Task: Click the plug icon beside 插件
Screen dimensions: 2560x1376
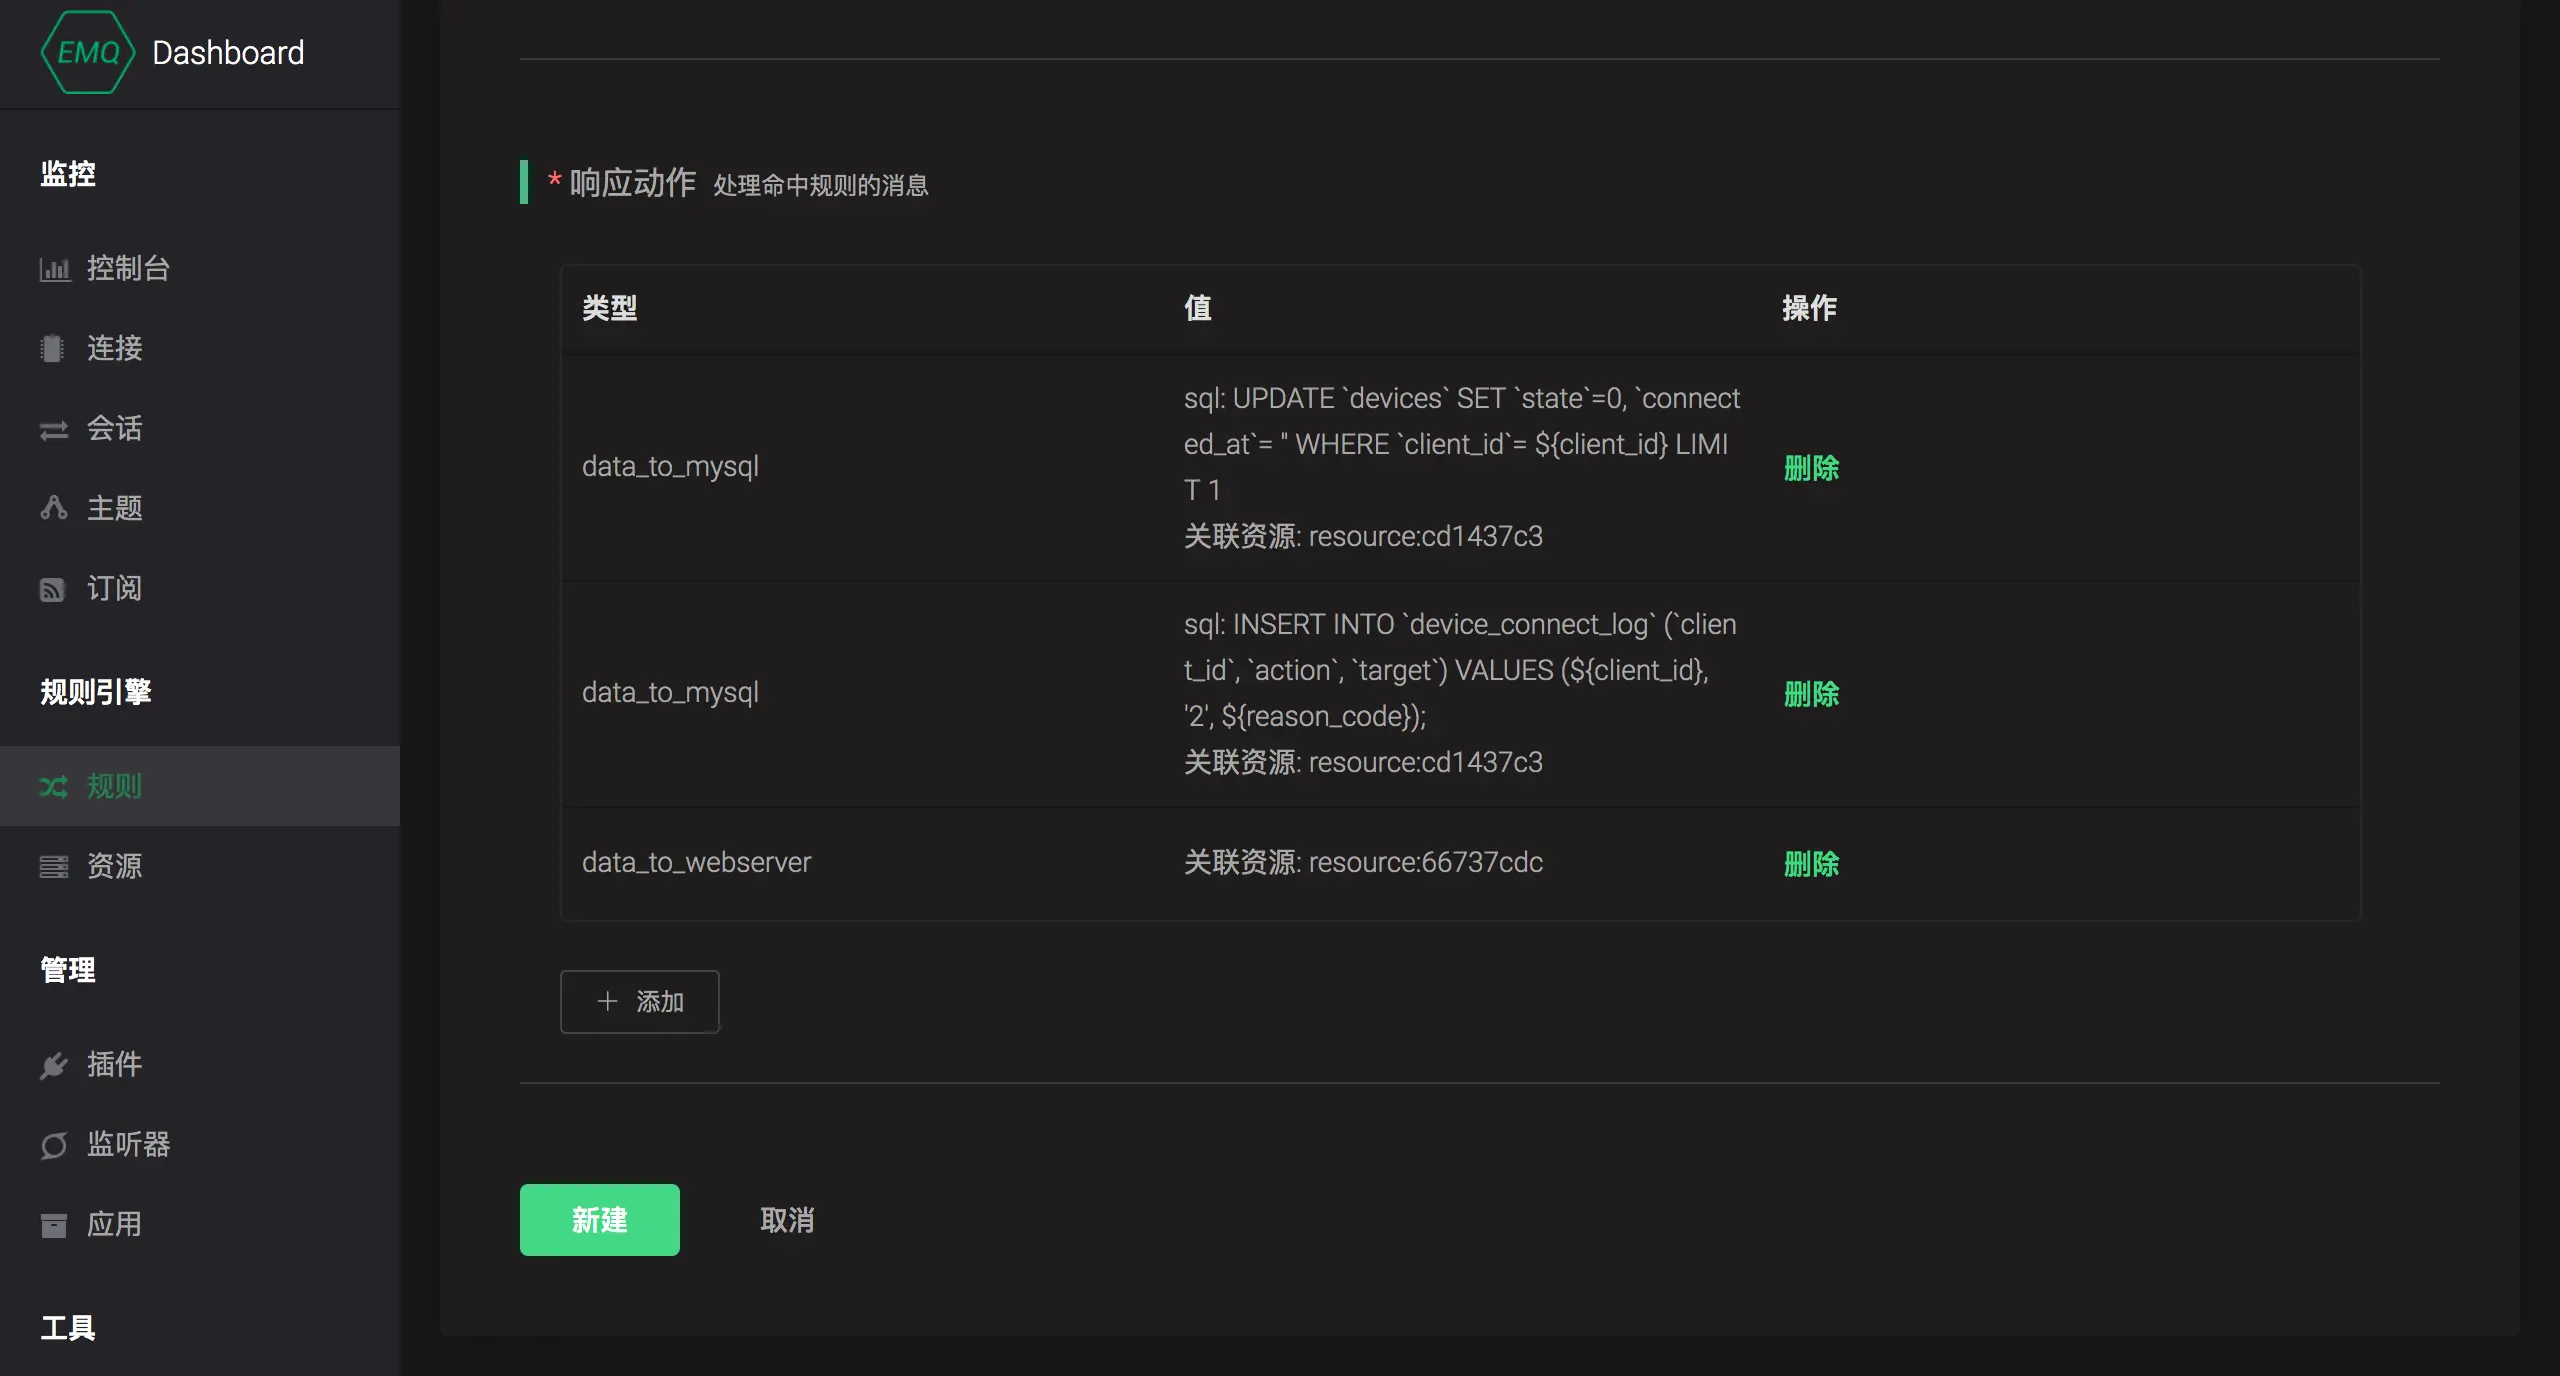Action: click(x=54, y=1065)
